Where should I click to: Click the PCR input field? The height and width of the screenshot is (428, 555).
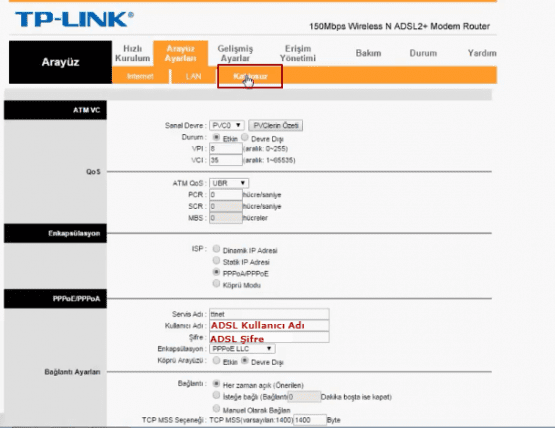click(226, 195)
